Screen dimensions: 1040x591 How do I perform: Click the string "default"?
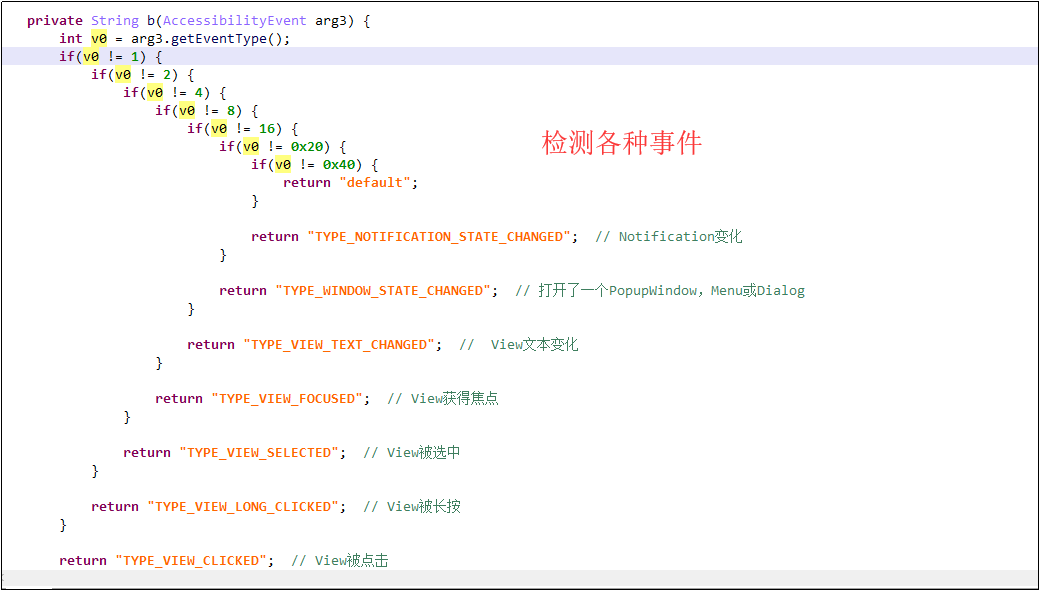(x=375, y=182)
